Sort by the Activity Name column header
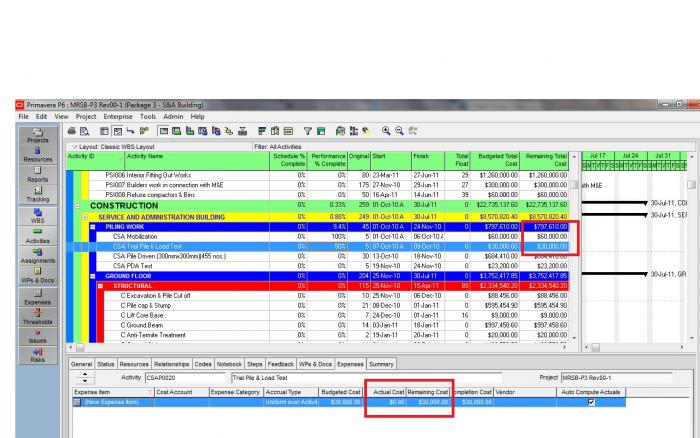Viewport: 700px width, 438px height. [x=197, y=161]
